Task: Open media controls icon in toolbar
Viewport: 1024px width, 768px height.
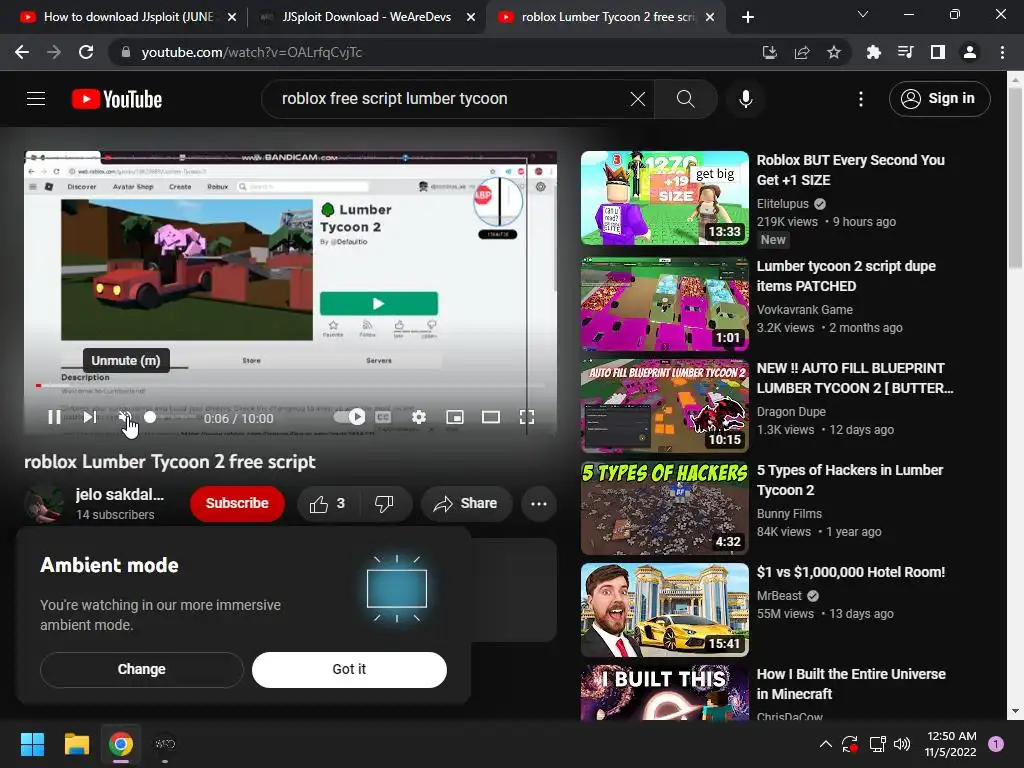Action: point(905,52)
